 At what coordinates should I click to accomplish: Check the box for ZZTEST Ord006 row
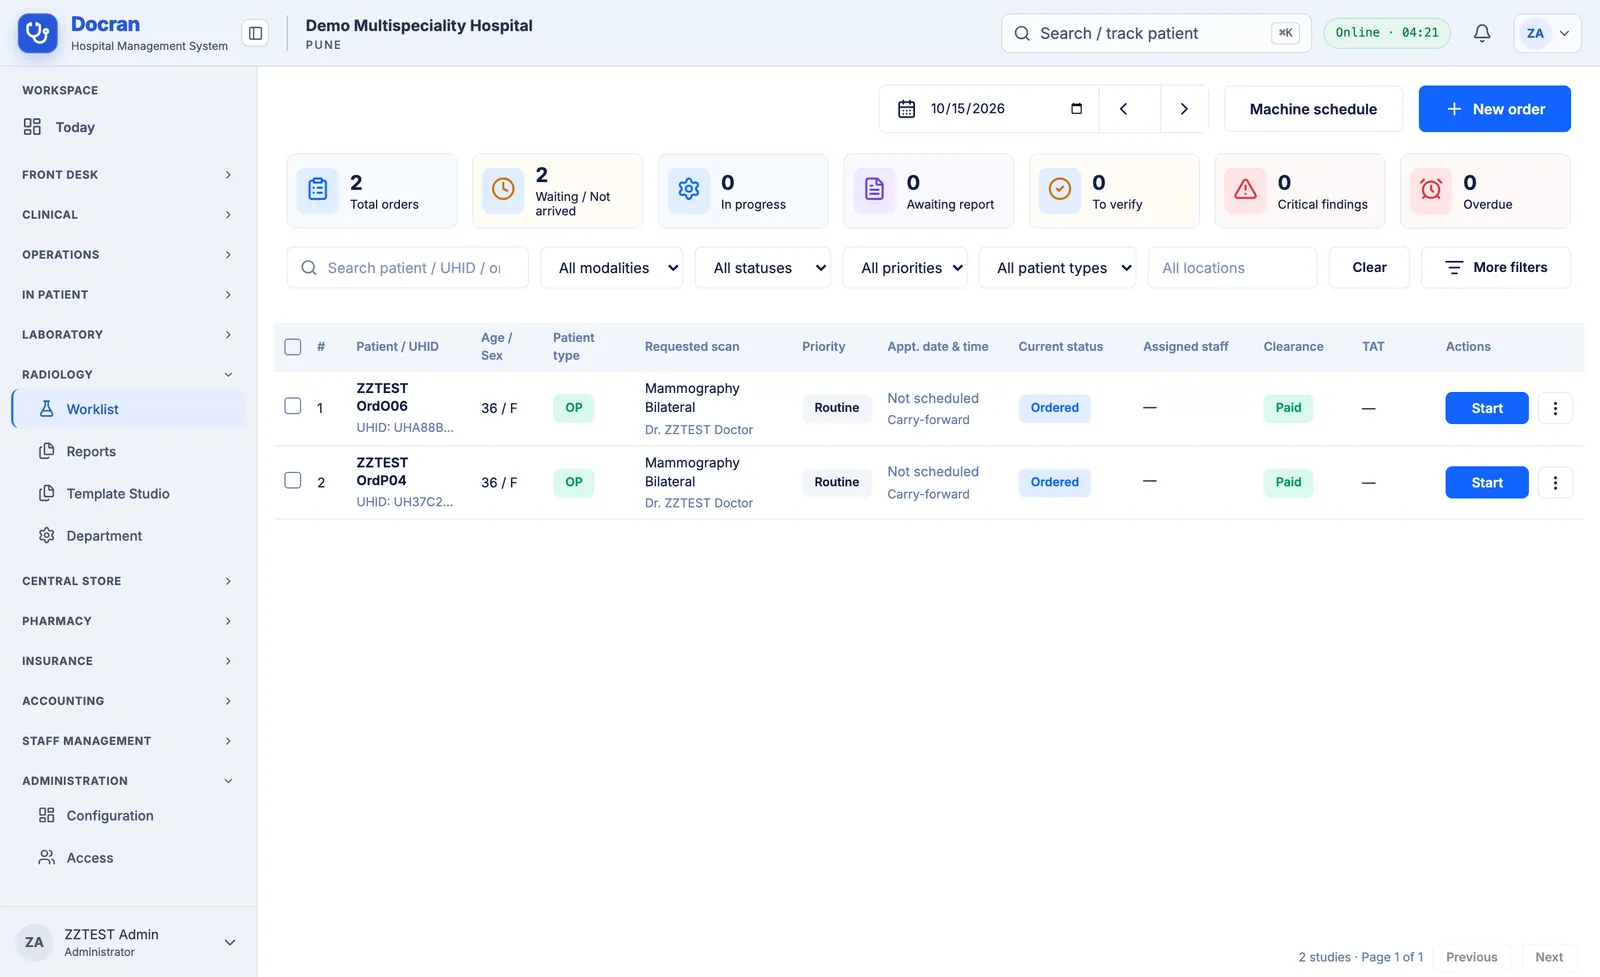tap(293, 406)
